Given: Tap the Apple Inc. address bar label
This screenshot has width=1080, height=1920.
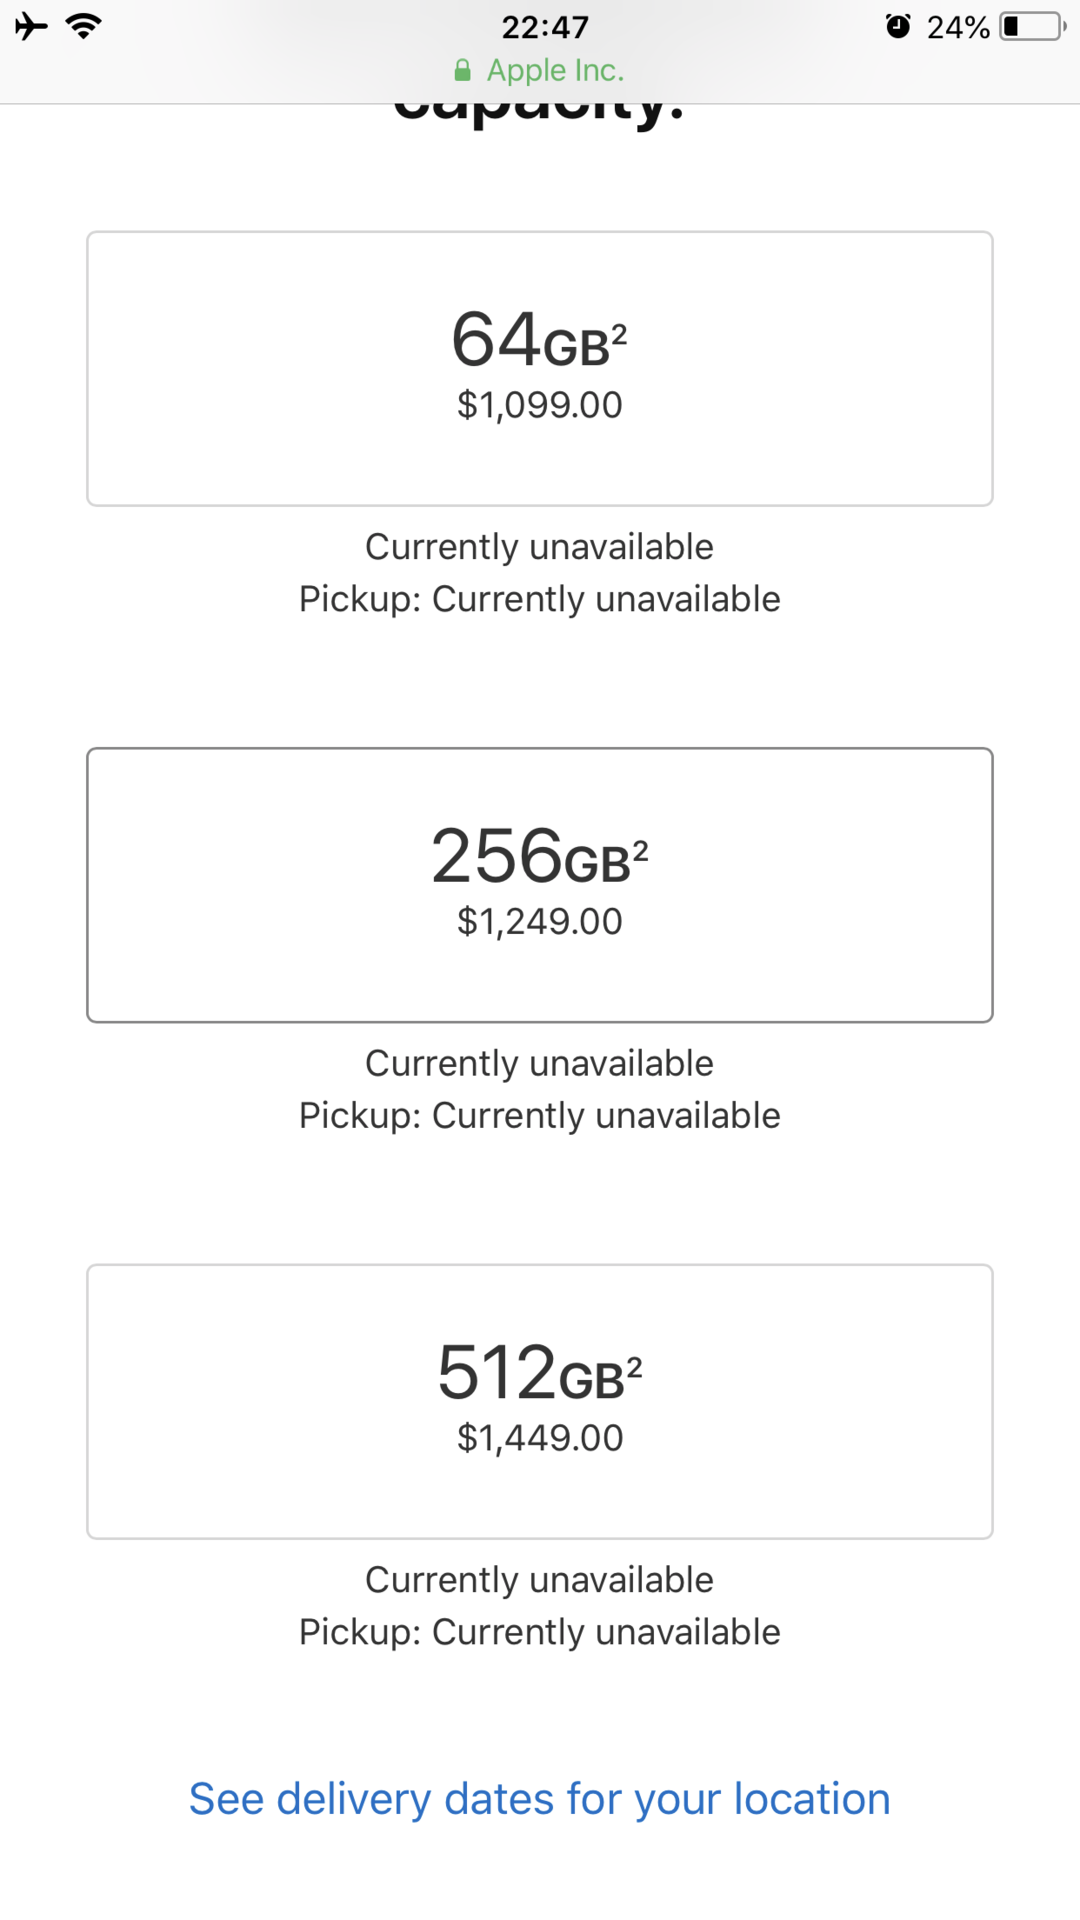Looking at the screenshot, I should pos(555,70).
